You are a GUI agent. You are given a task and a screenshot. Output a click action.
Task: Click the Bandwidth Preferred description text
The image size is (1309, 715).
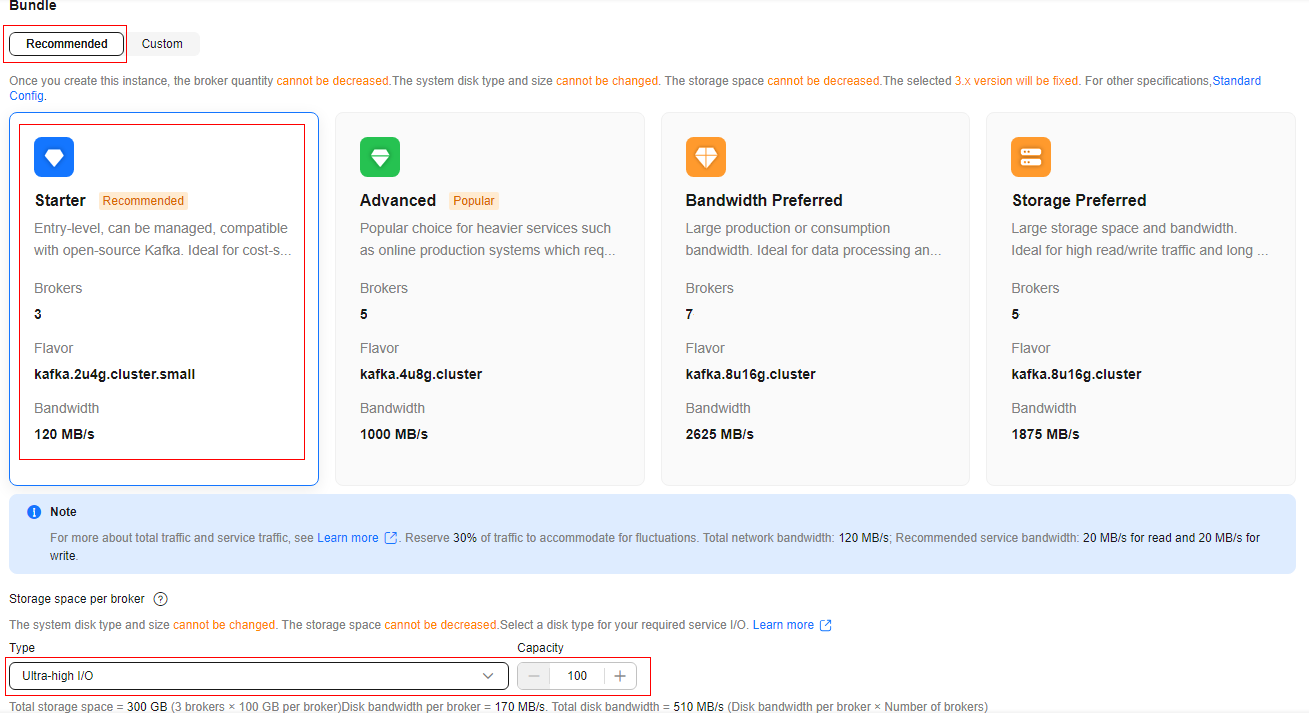pyautogui.click(x=814, y=239)
